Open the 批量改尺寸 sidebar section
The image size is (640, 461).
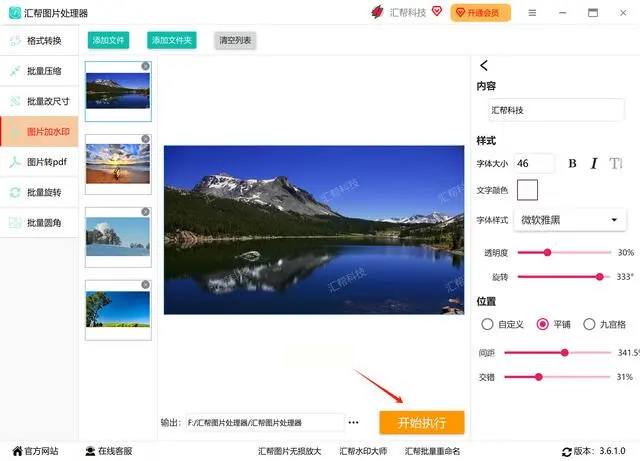tap(39, 101)
